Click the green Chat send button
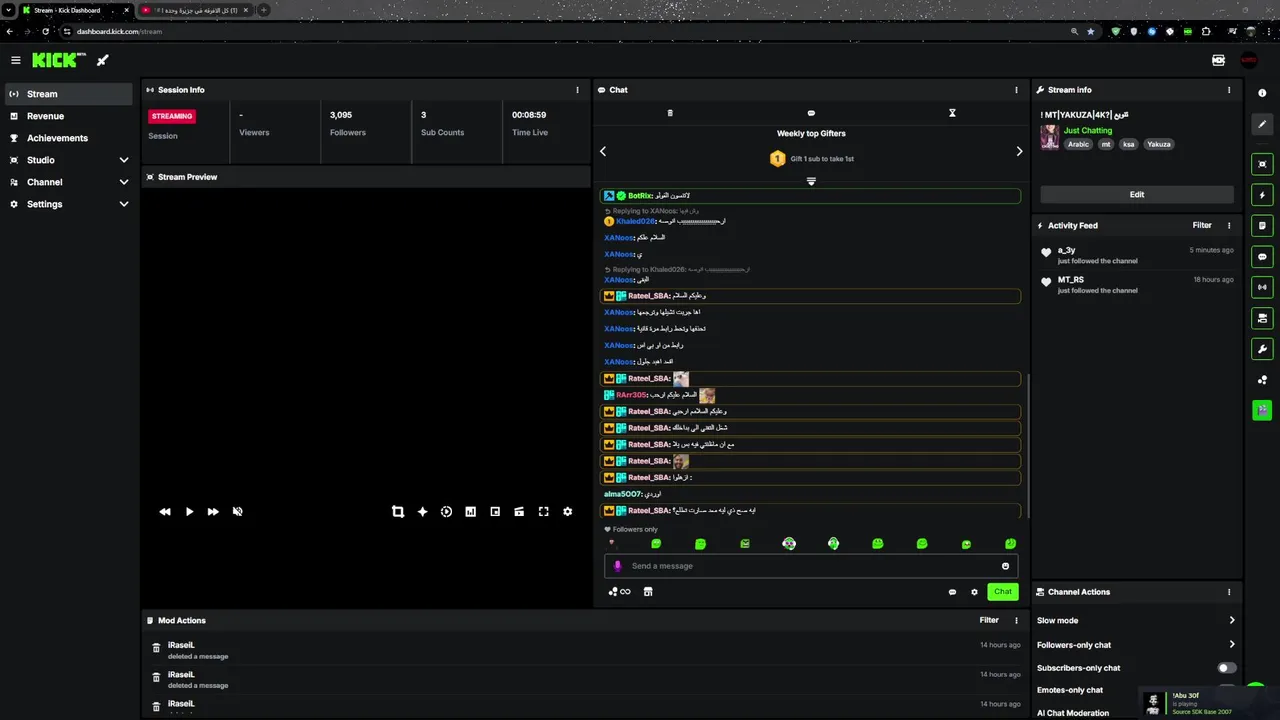 pyautogui.click(x=1003, y=592)
